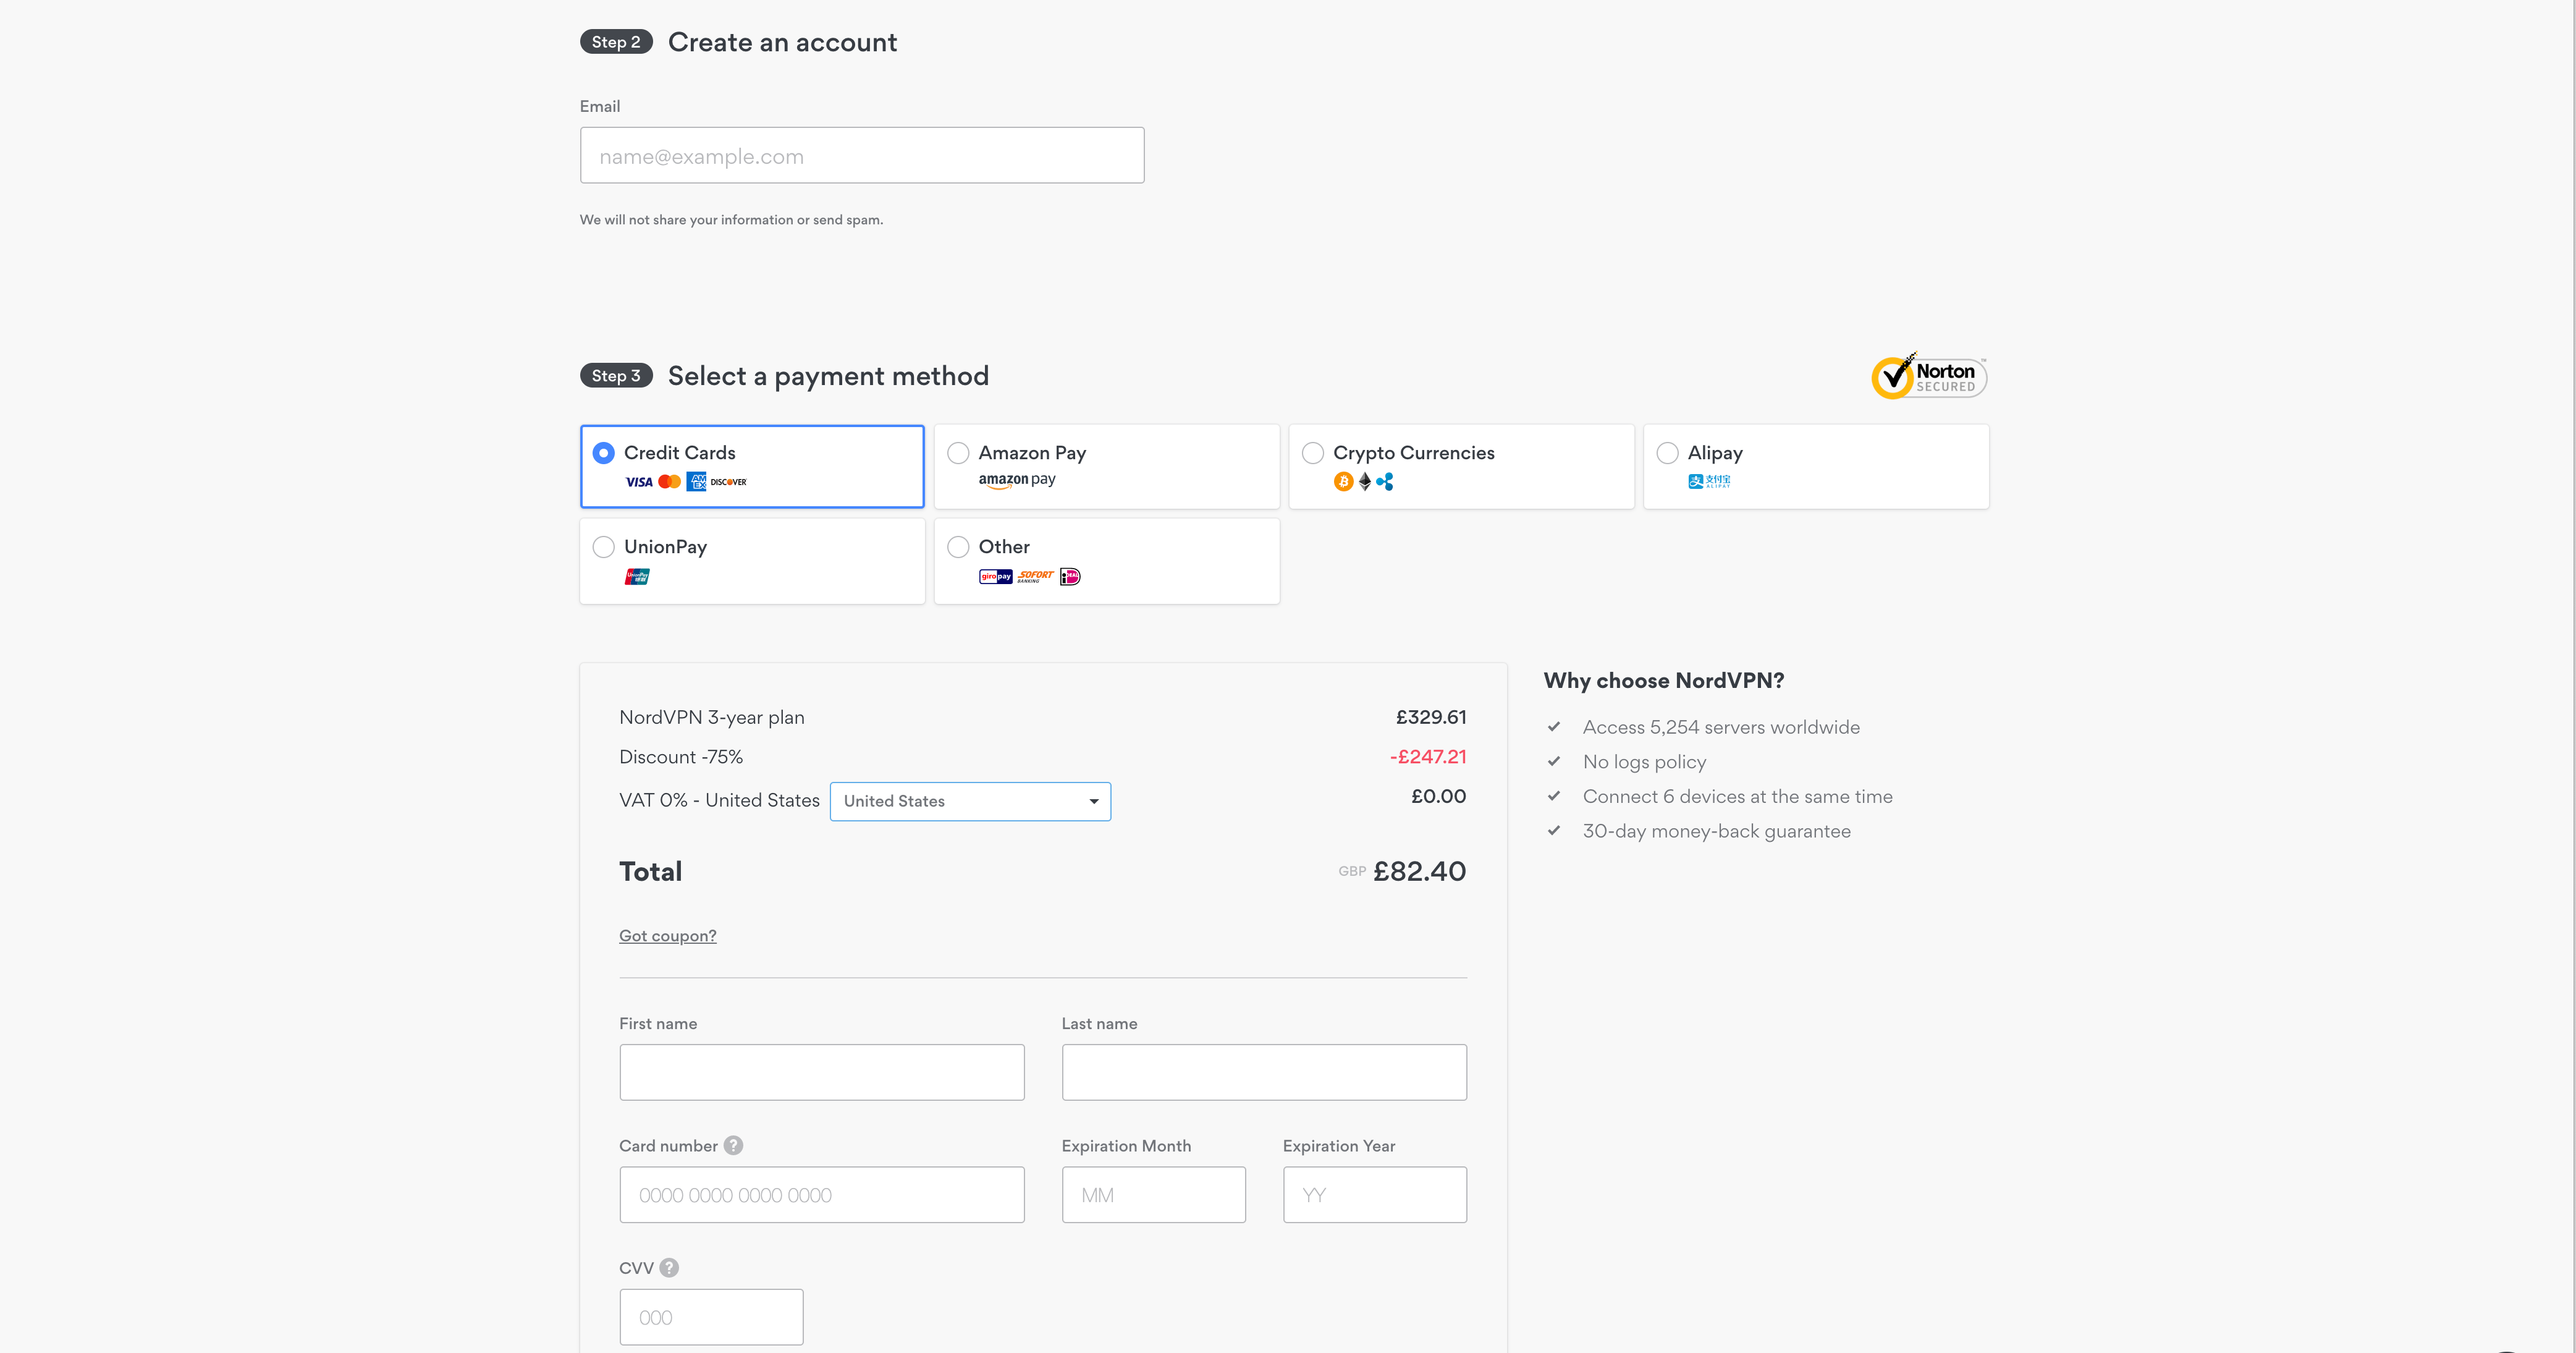Click "30-day money-back guarantee" text
The width and height of the screenshot is (2576, 1353).
click(x=1716, y=832)
